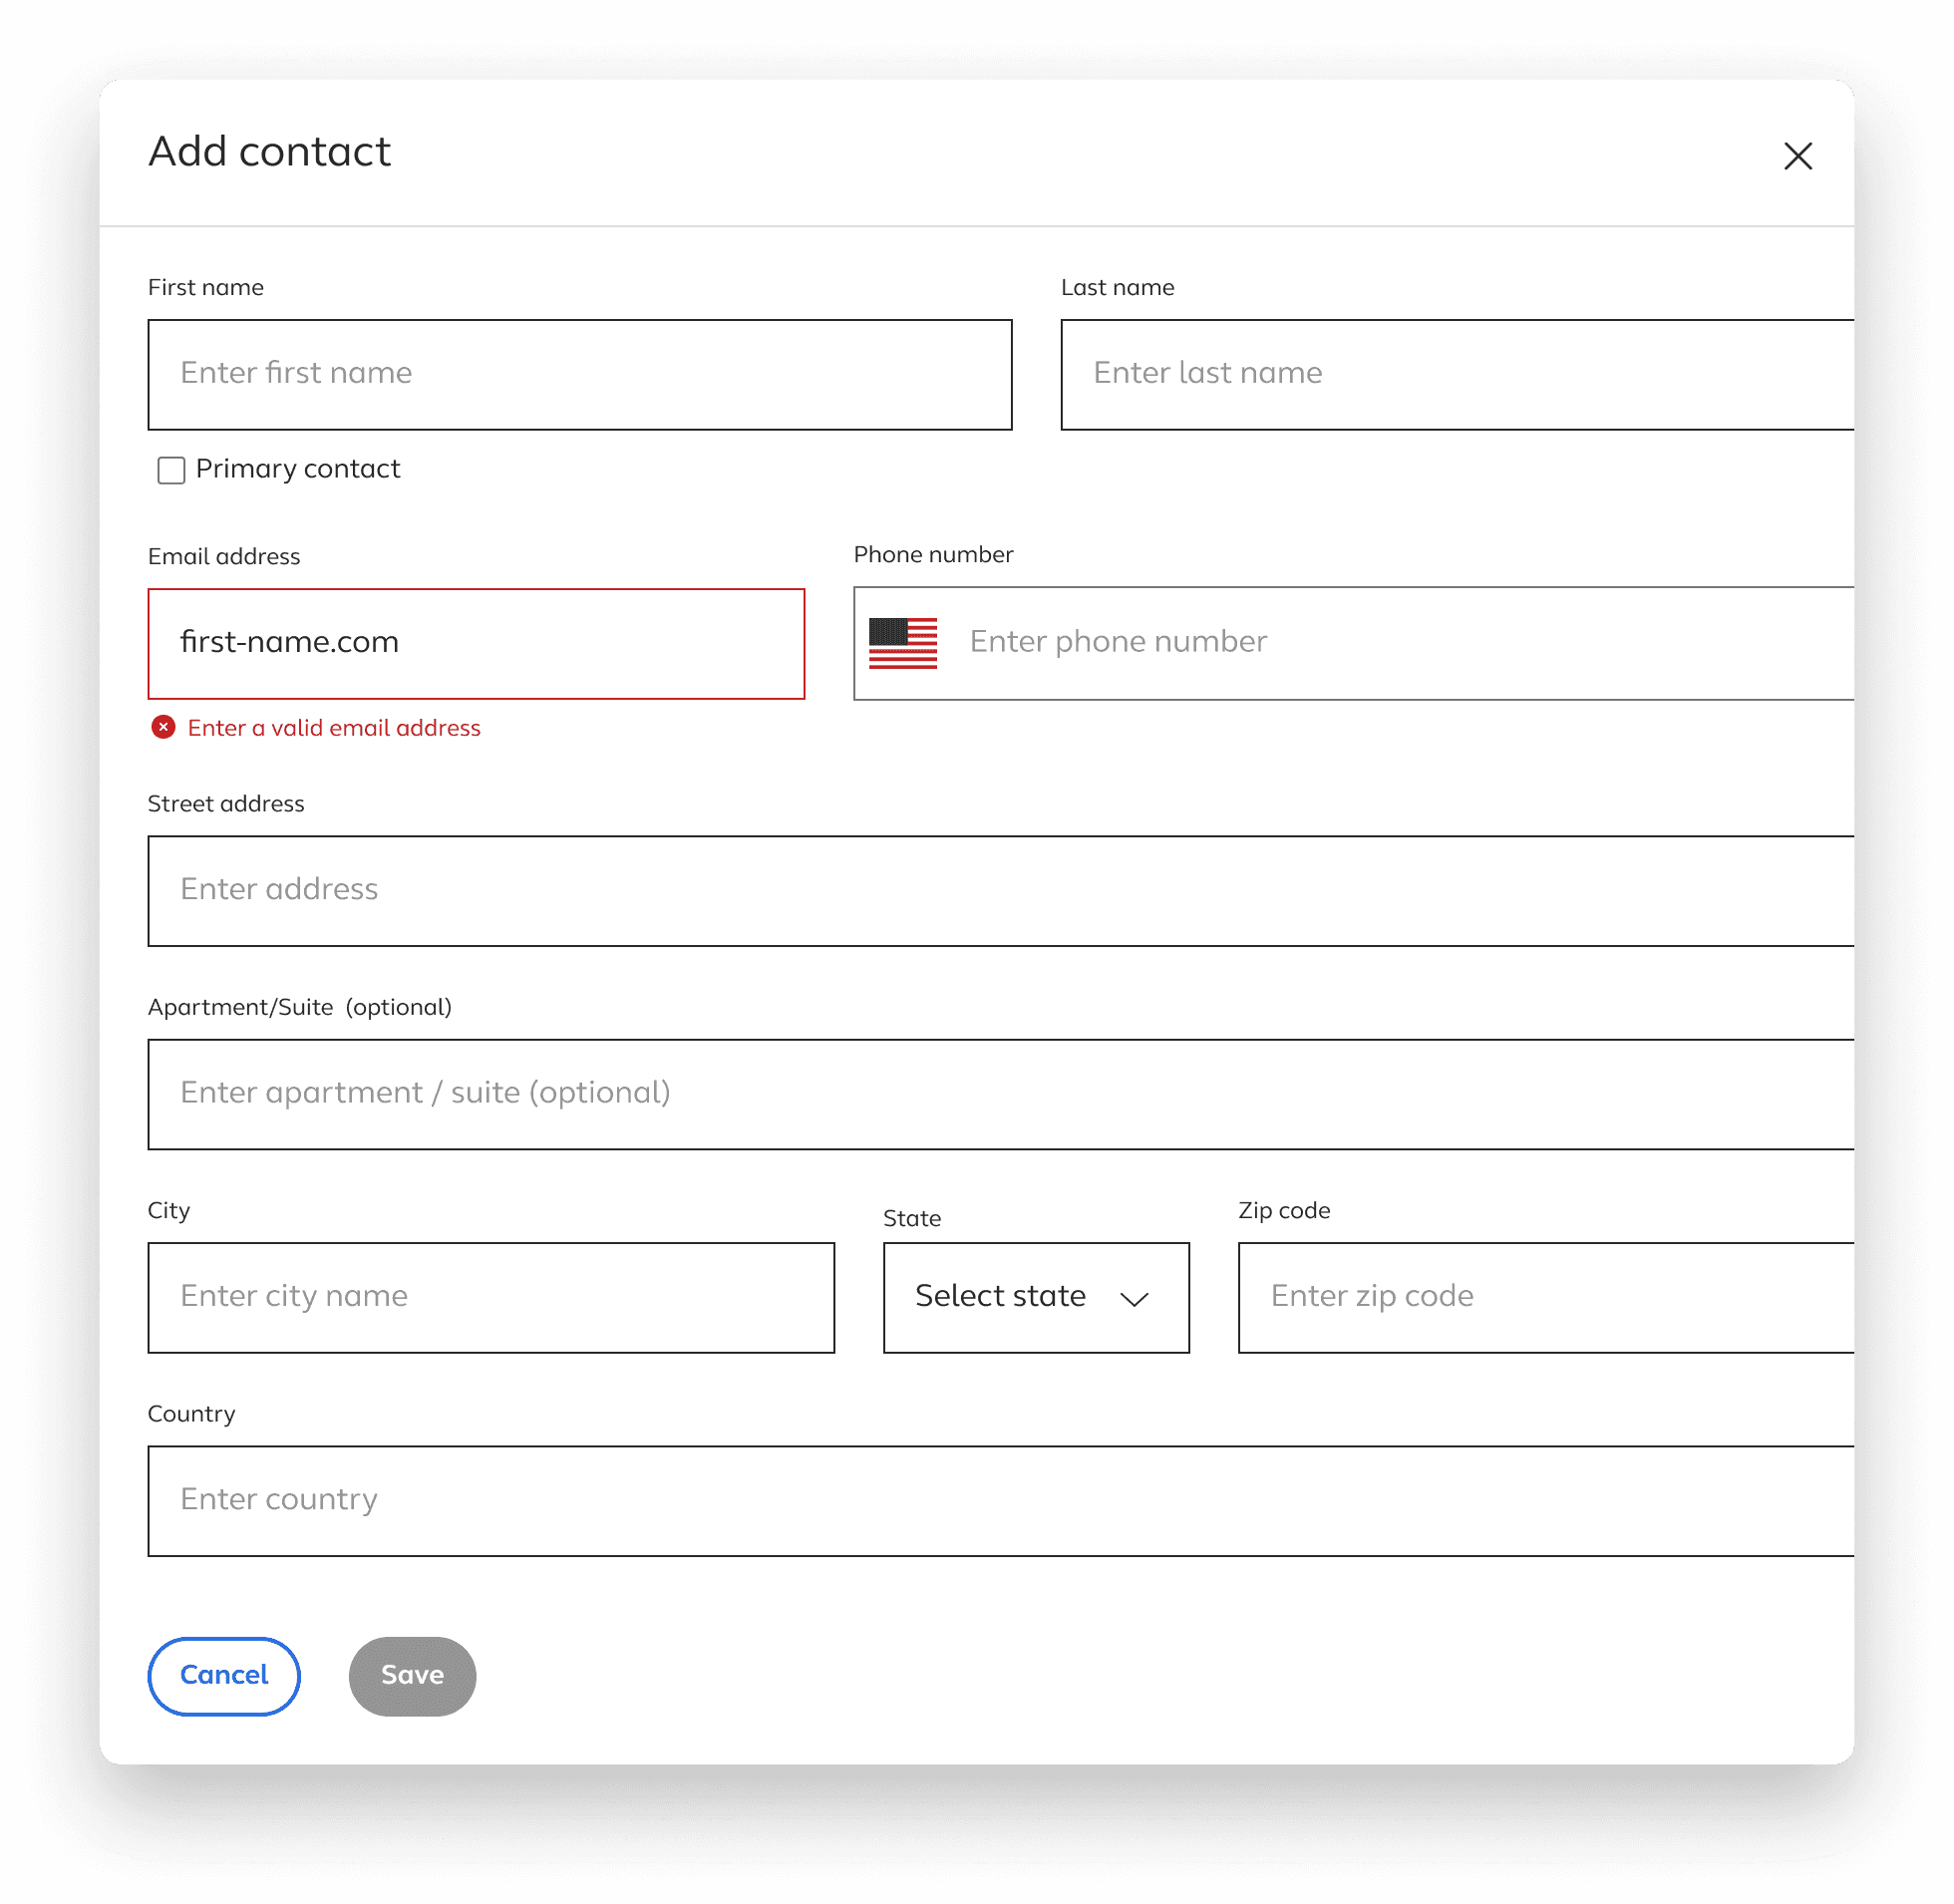
Task: Click the US flag country selector
Action: [902, 643]
